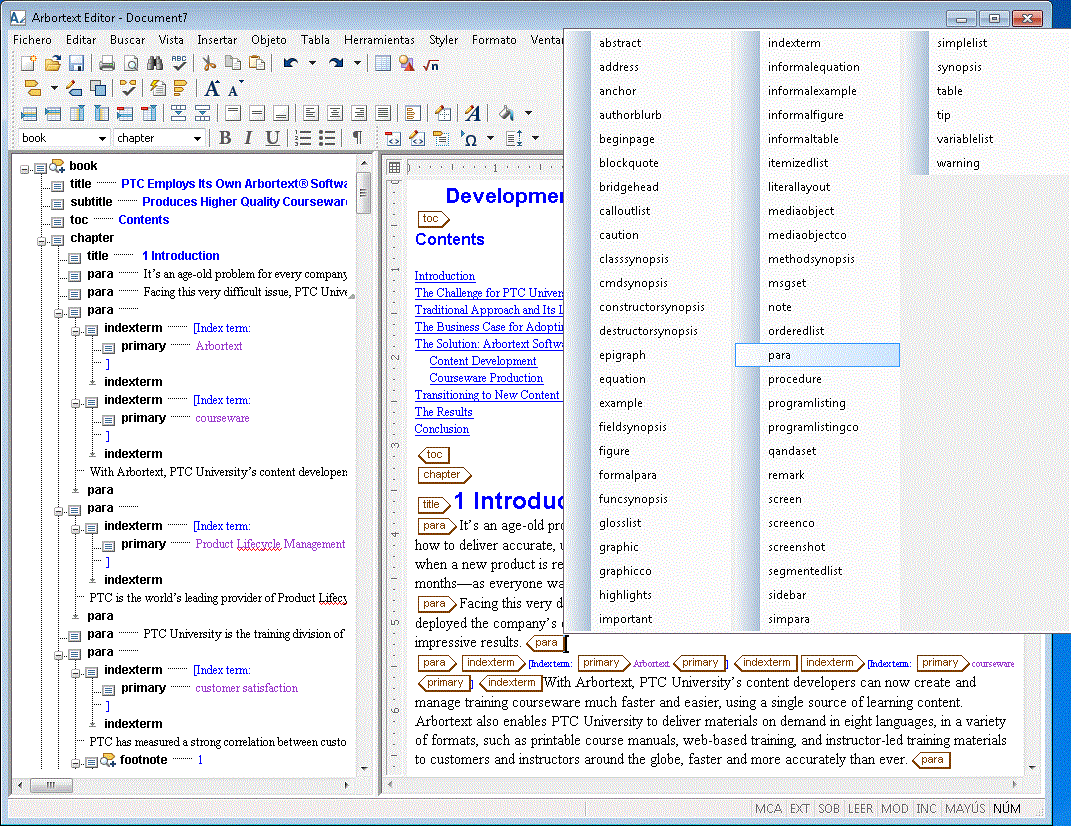Toggle Underline formatting
1071x826 pixels.
(273, 138)
